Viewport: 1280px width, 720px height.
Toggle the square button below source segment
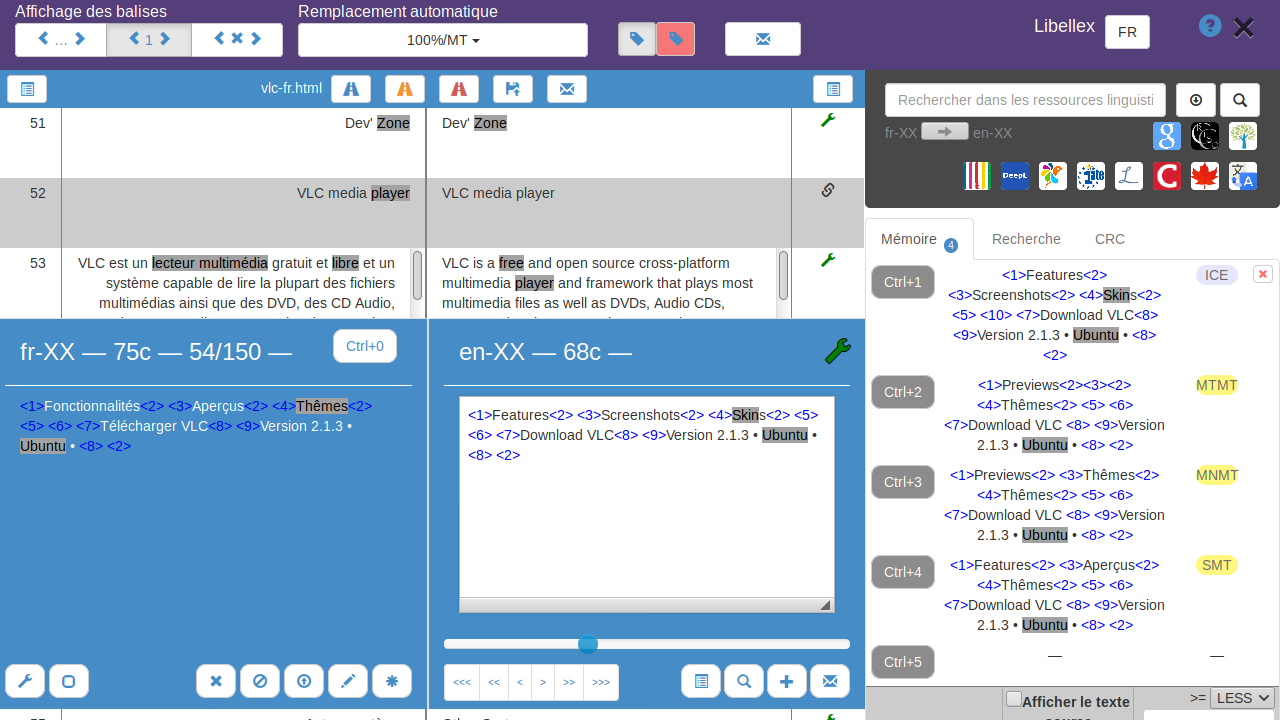click(69, 681)
